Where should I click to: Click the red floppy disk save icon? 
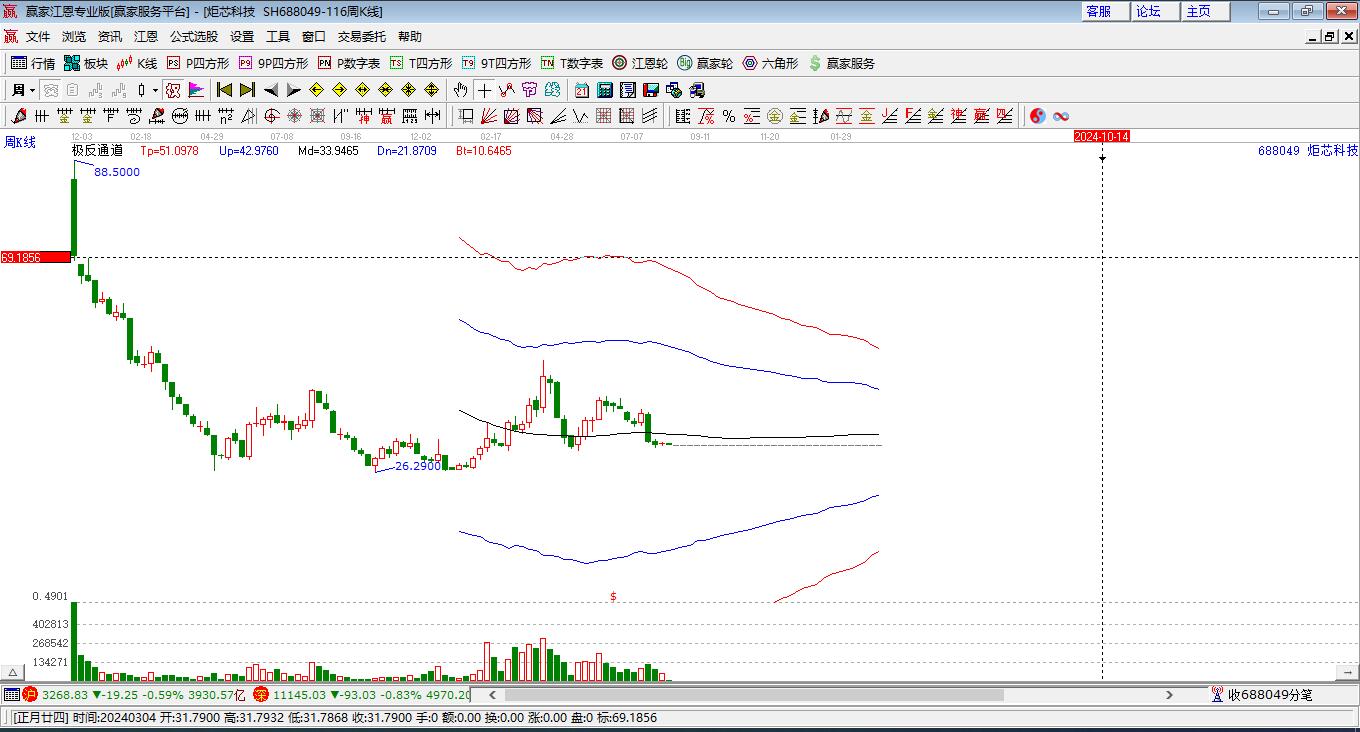pyautogui.click(x=650, y=90)
